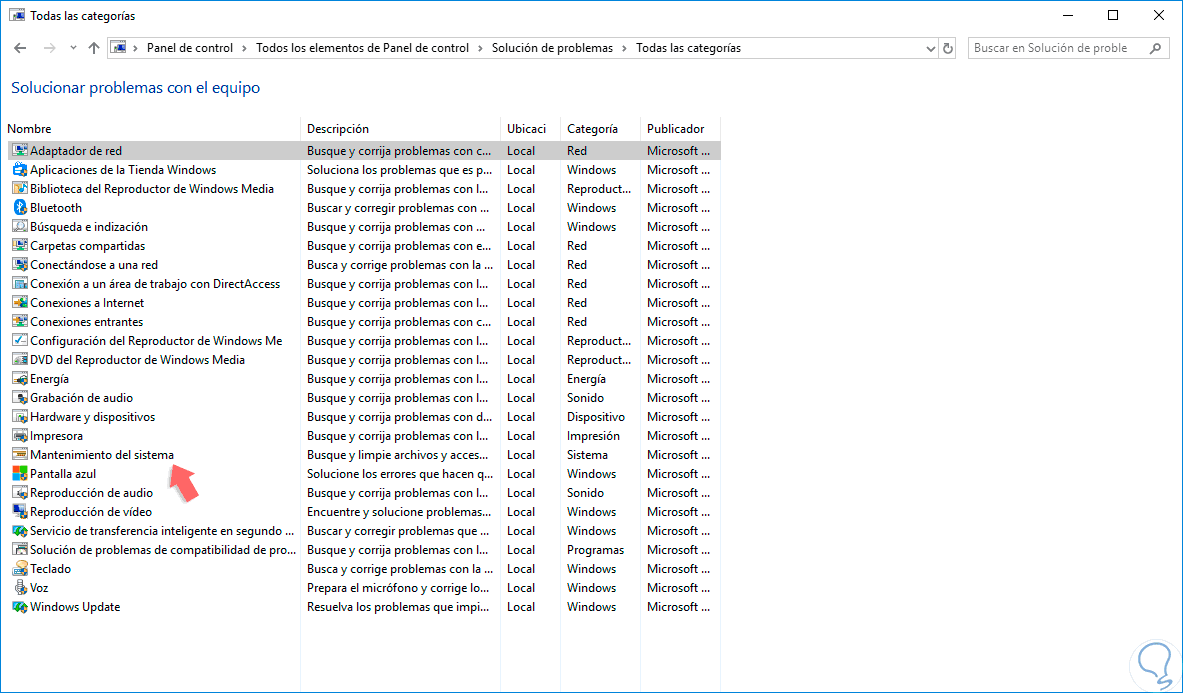Screen dimensions: 1183x693
Task: Click the Bluetooth troubleshooter icon
Action: [x=20, y=207]
